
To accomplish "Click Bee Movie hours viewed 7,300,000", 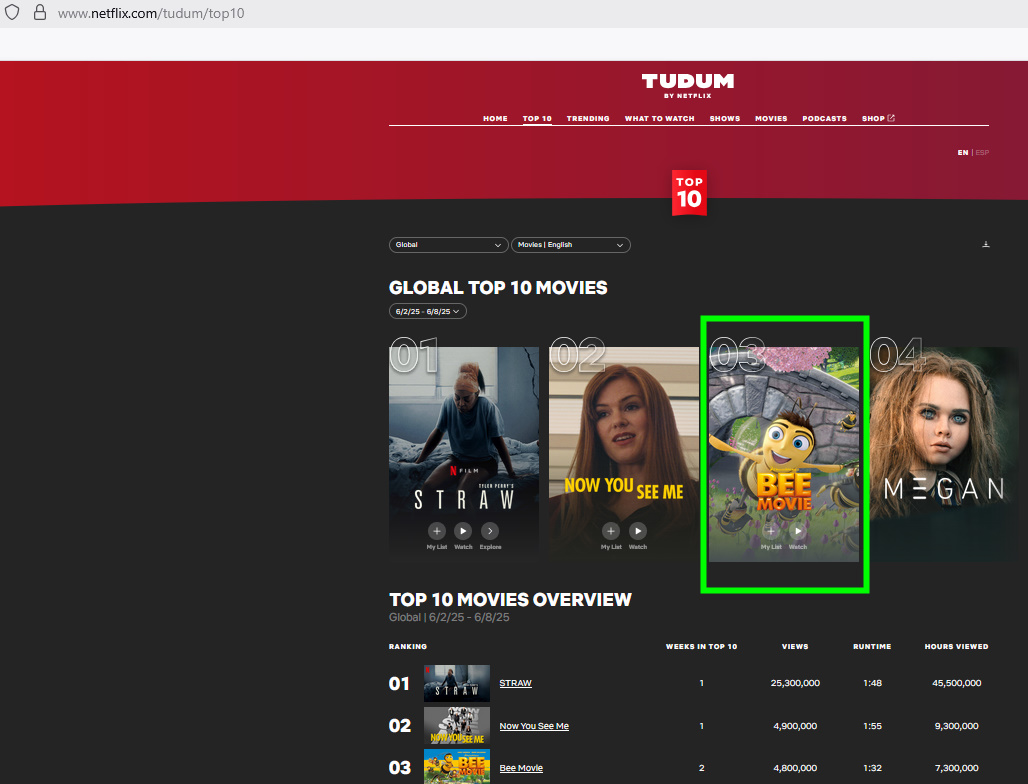I will tap(957, 768).
